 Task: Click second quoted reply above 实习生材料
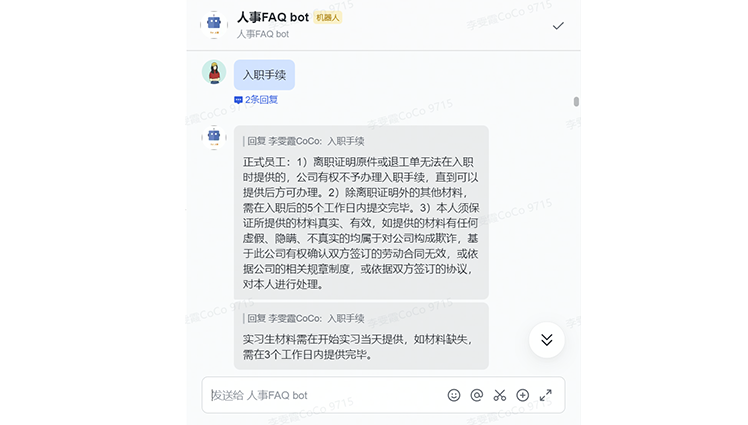(304, 318)
